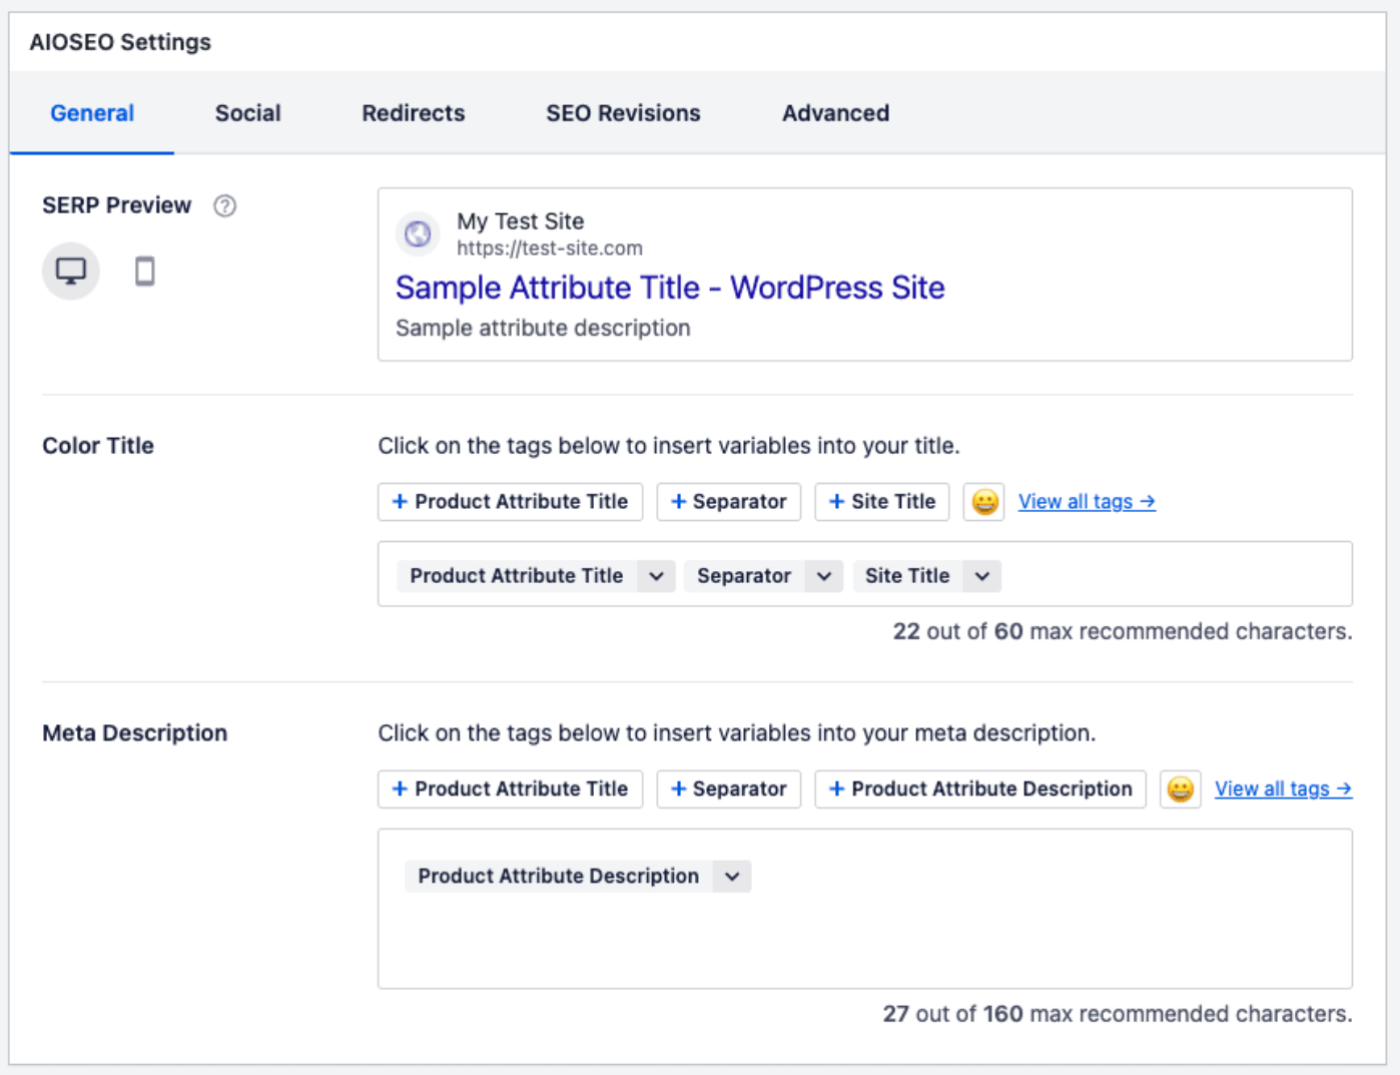The width and height of the screenshot is (1400, 1075).
Task: Switch SERP preview to mobile view
Action: (x=145, y=271)
